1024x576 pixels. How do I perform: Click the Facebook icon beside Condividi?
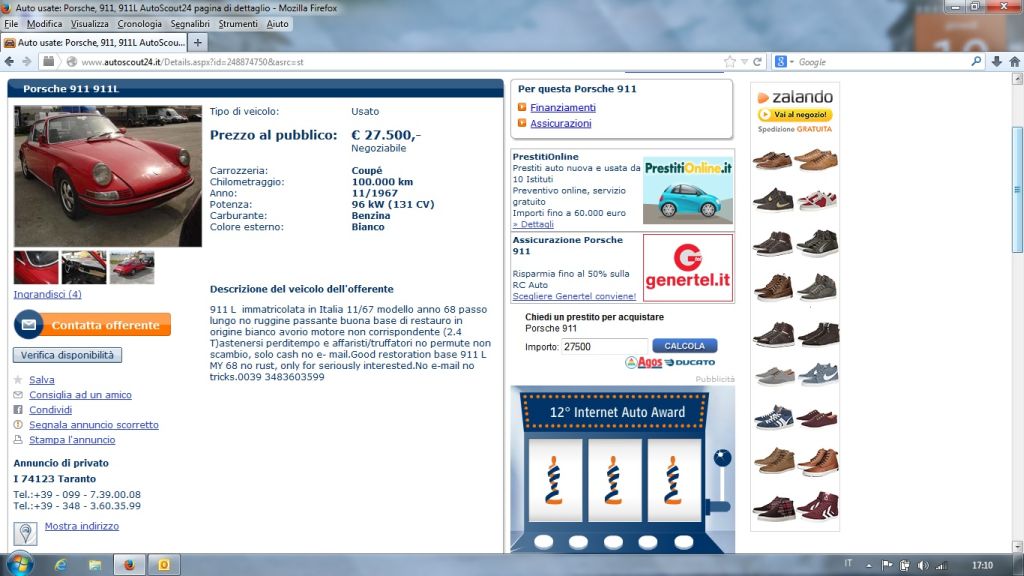click(18, 409)
